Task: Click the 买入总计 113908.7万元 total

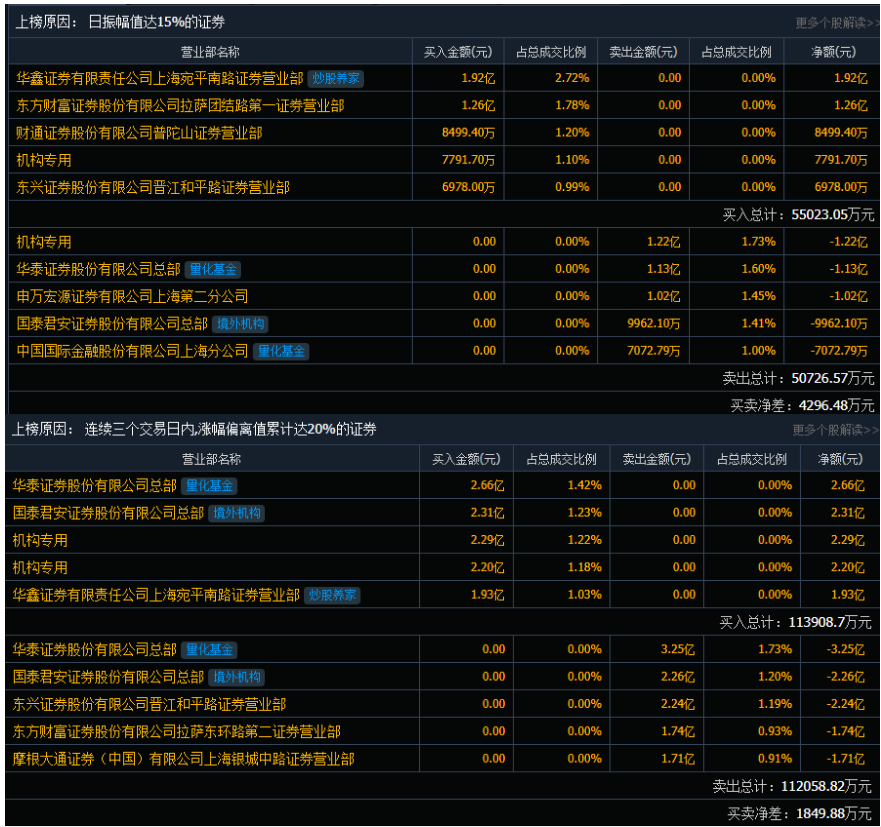Action: [796, 622]
